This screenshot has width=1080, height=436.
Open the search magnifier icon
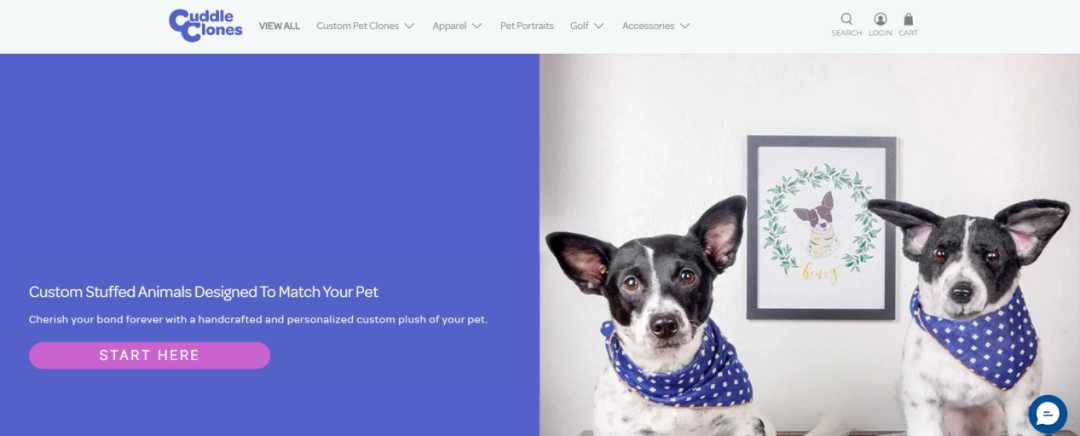[x=847, y=19]
